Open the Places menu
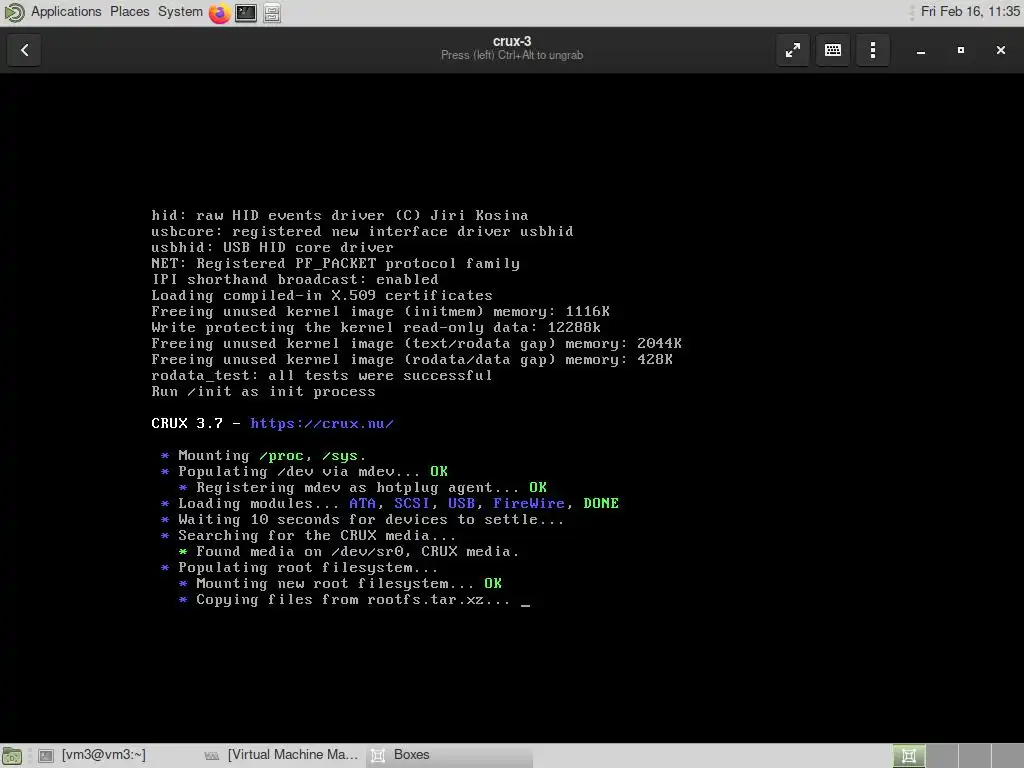1024x768 pixels. pos(129,12)
